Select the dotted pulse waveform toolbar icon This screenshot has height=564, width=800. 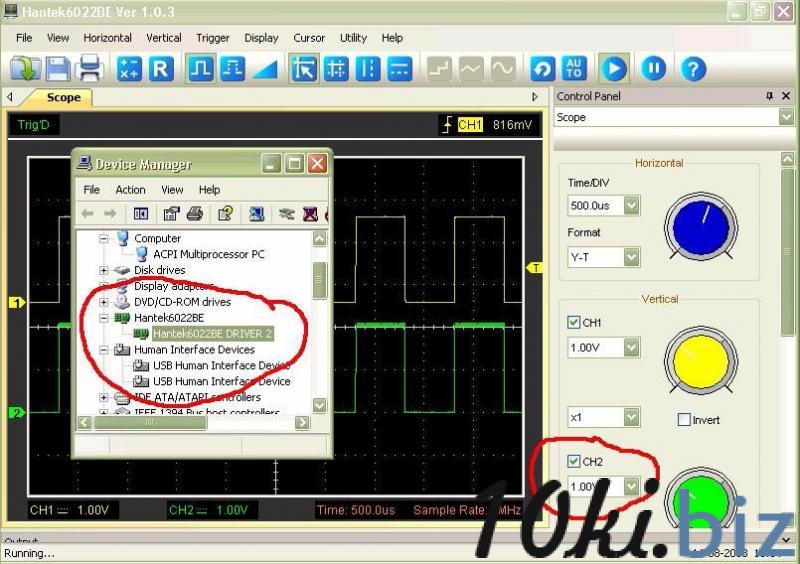pos(233,68)
